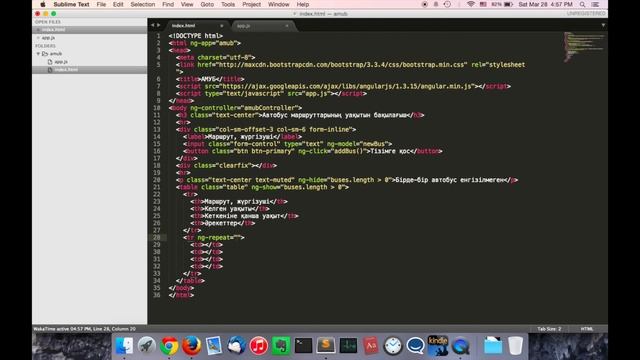Select the index.html editor tab
The width and height of the screenshot is (640, 360).
click(196, 26)
